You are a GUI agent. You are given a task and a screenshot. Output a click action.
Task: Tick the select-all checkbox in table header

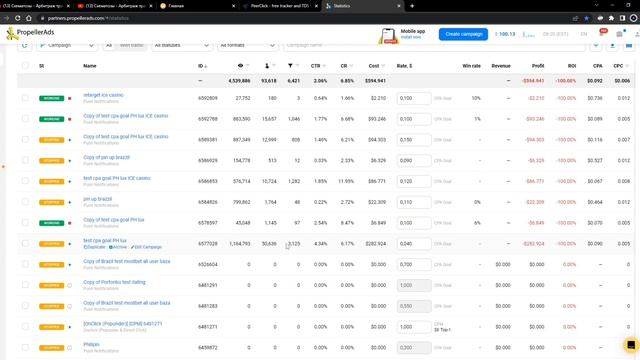(x=25, y=66)
